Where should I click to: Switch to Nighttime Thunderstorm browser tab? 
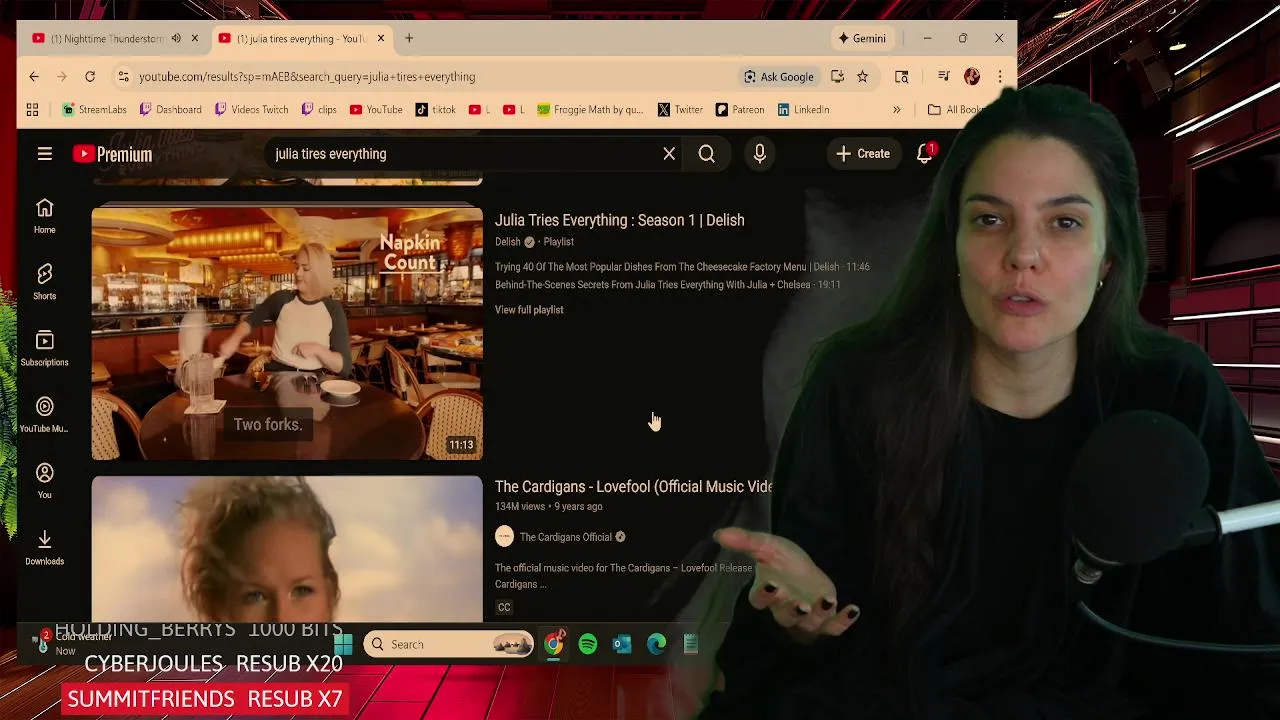[x=107, y=39]
